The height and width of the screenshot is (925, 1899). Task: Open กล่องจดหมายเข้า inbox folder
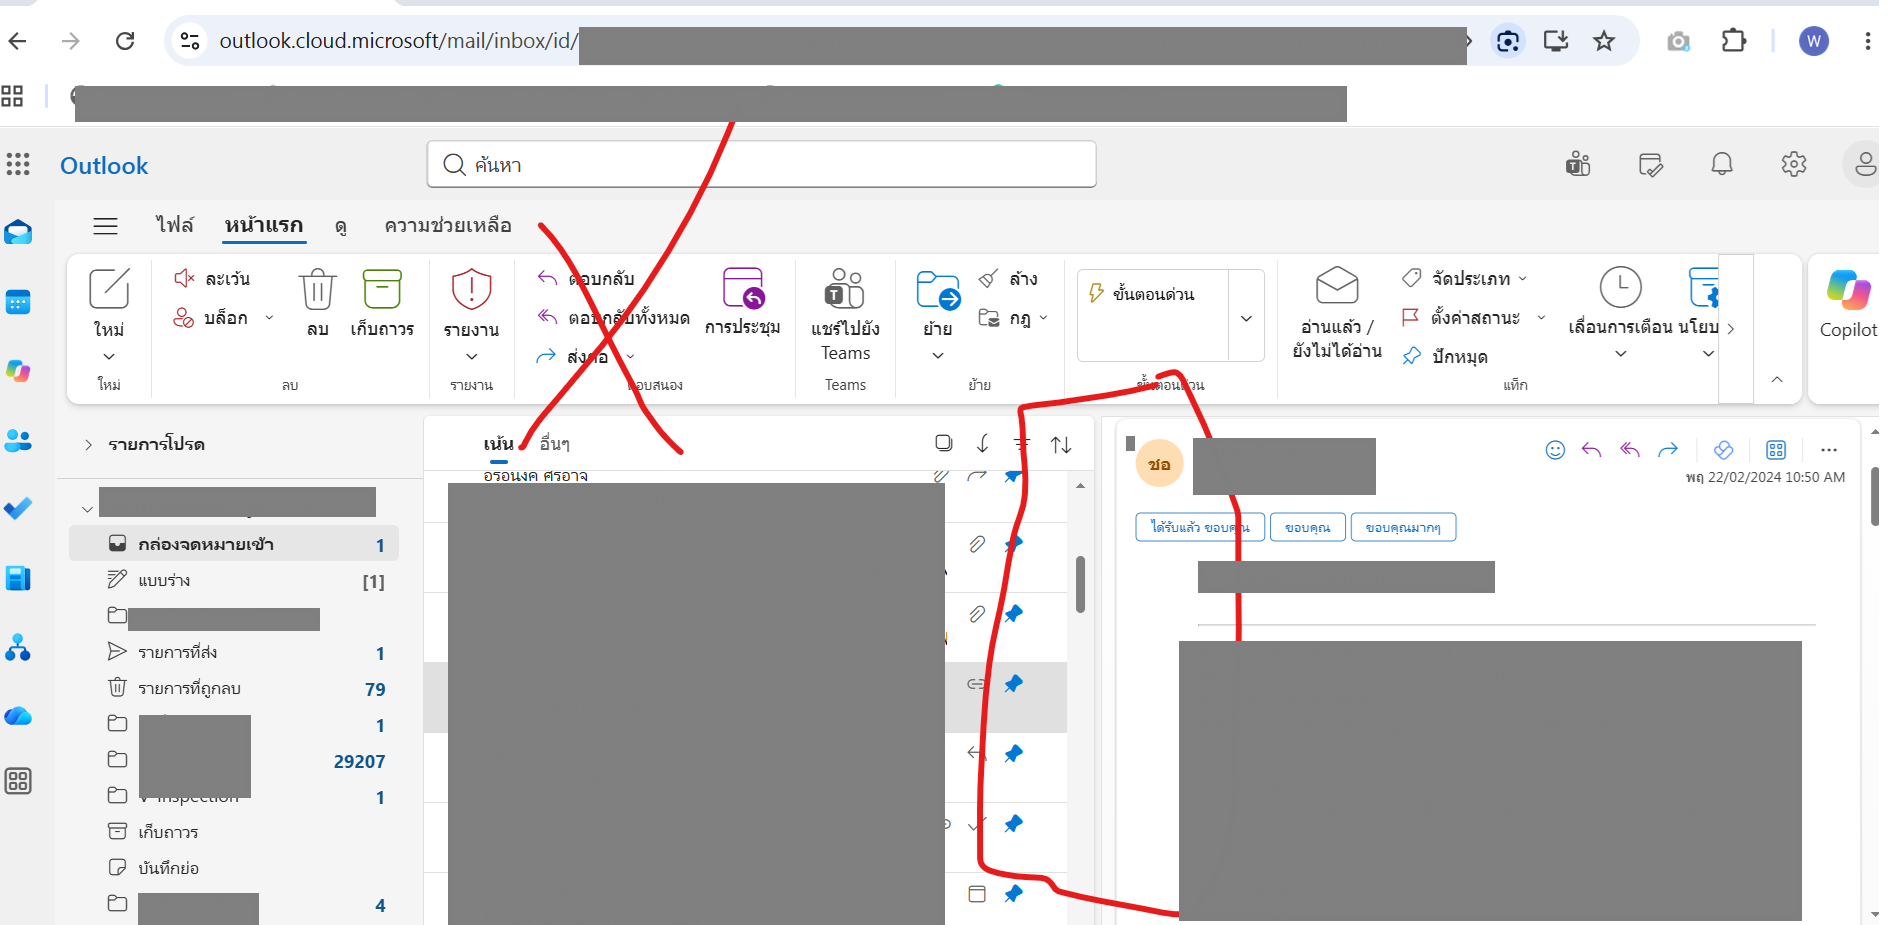pyautogui.click(x=234, y=544)
